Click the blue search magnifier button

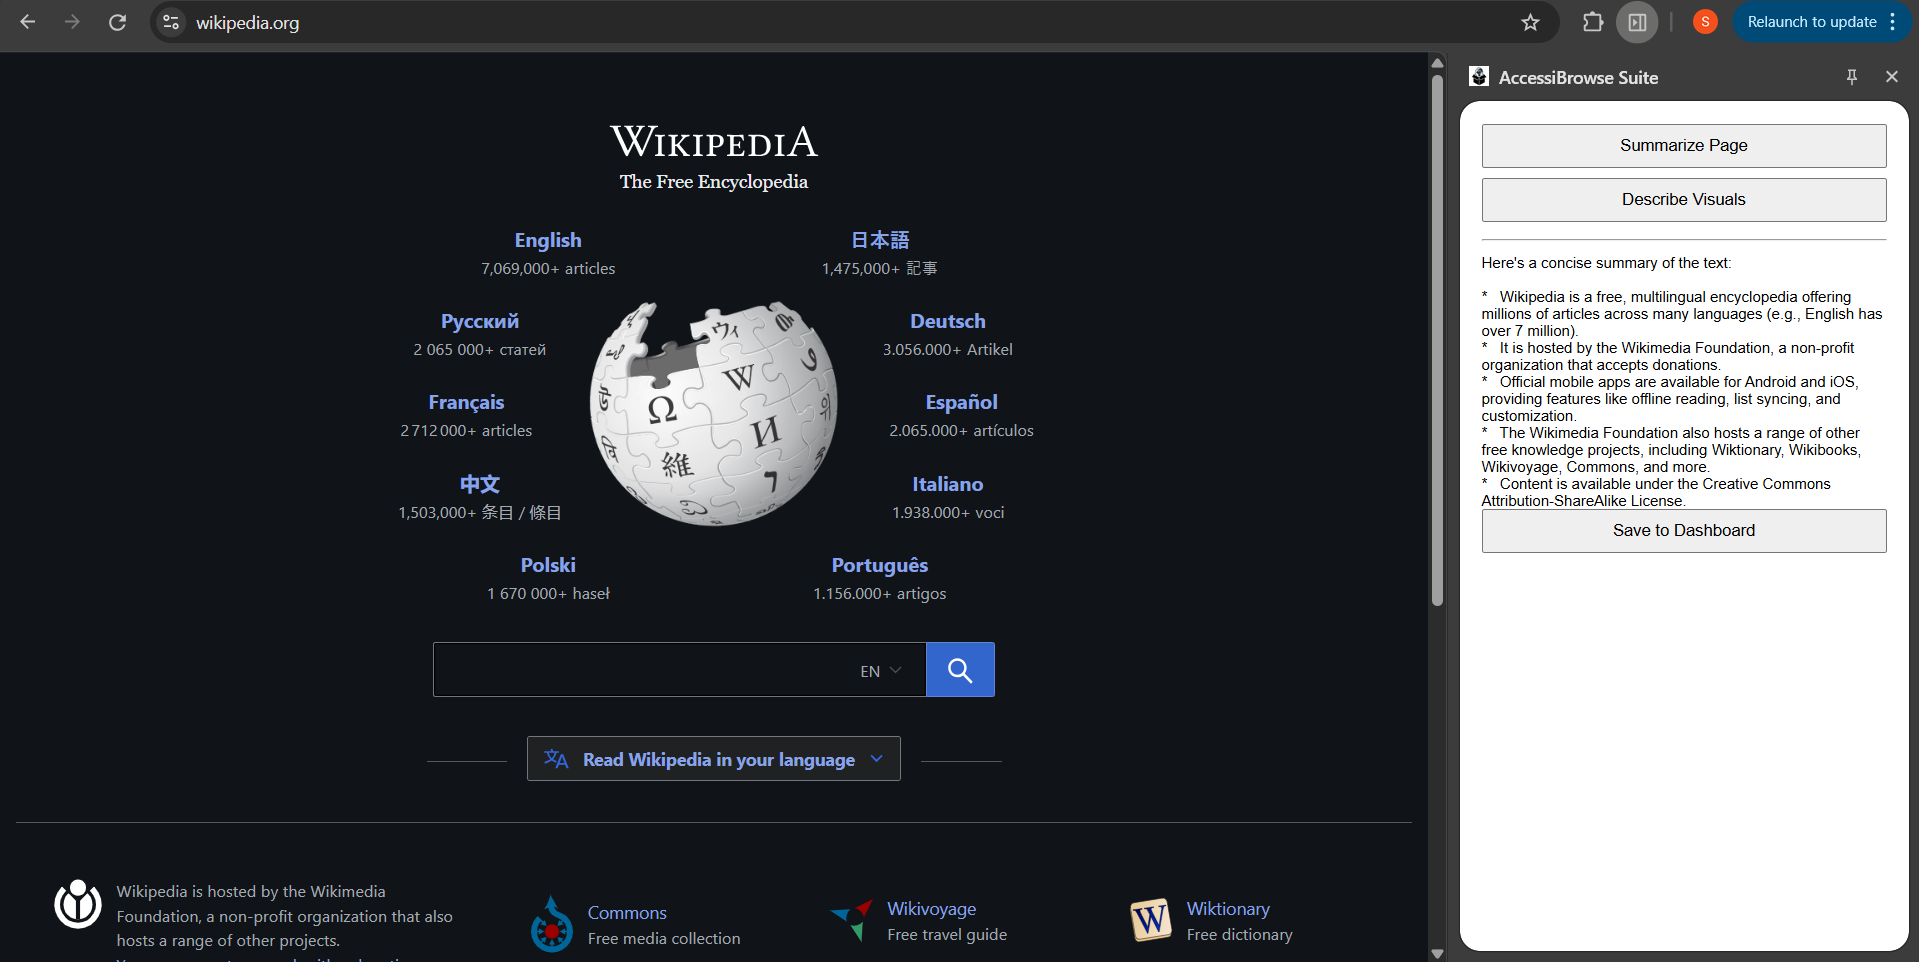(960, 670)
